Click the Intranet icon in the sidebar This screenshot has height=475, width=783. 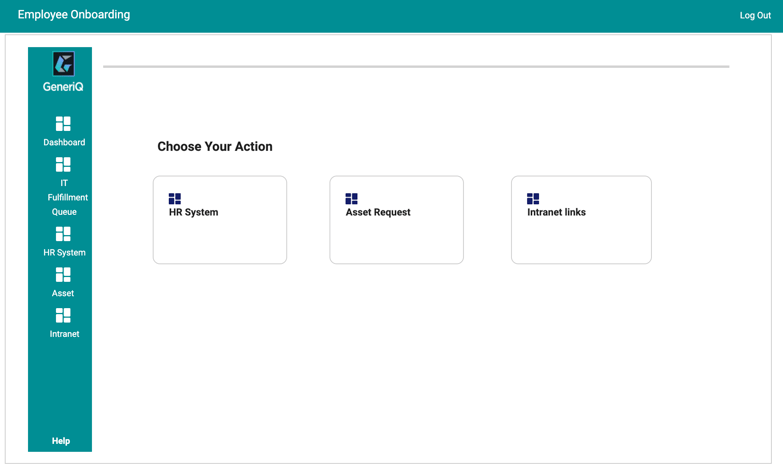pos(63,315)
